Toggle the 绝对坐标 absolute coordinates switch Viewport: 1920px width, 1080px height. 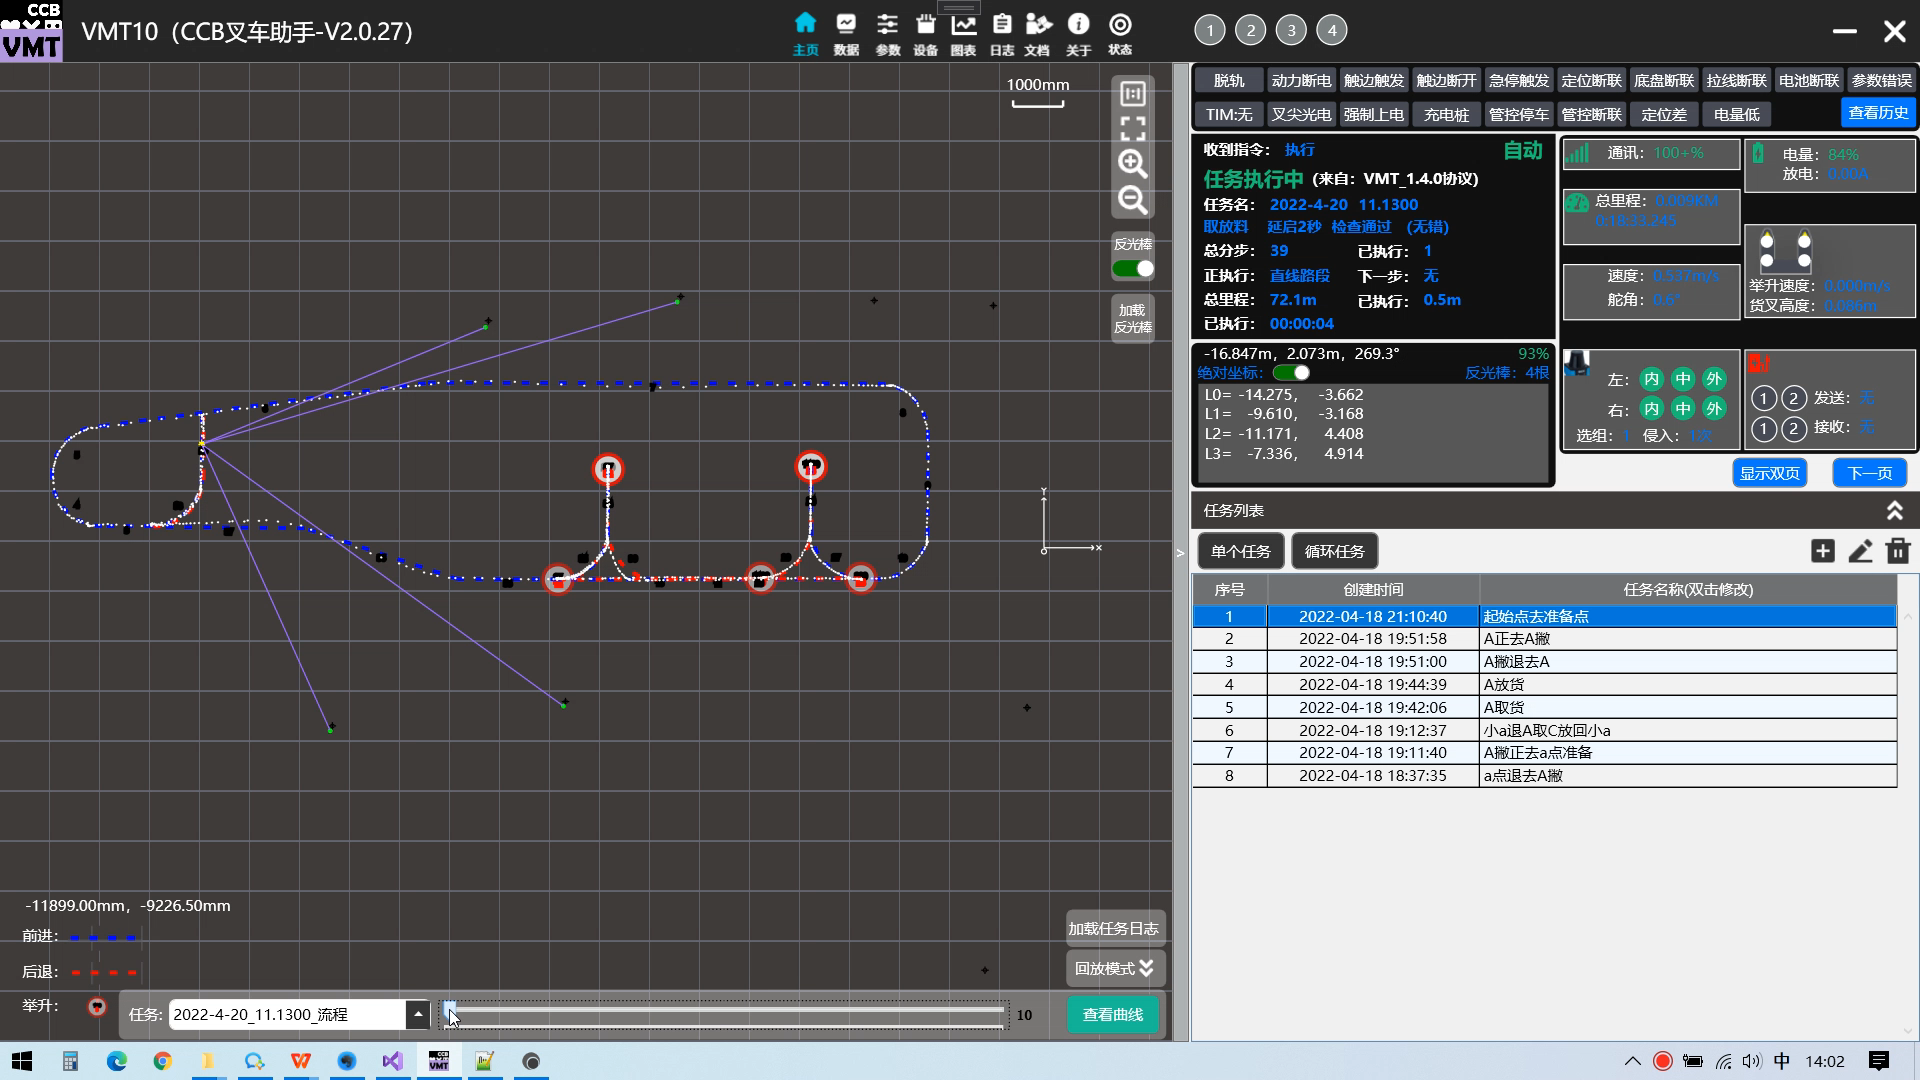1291,373
